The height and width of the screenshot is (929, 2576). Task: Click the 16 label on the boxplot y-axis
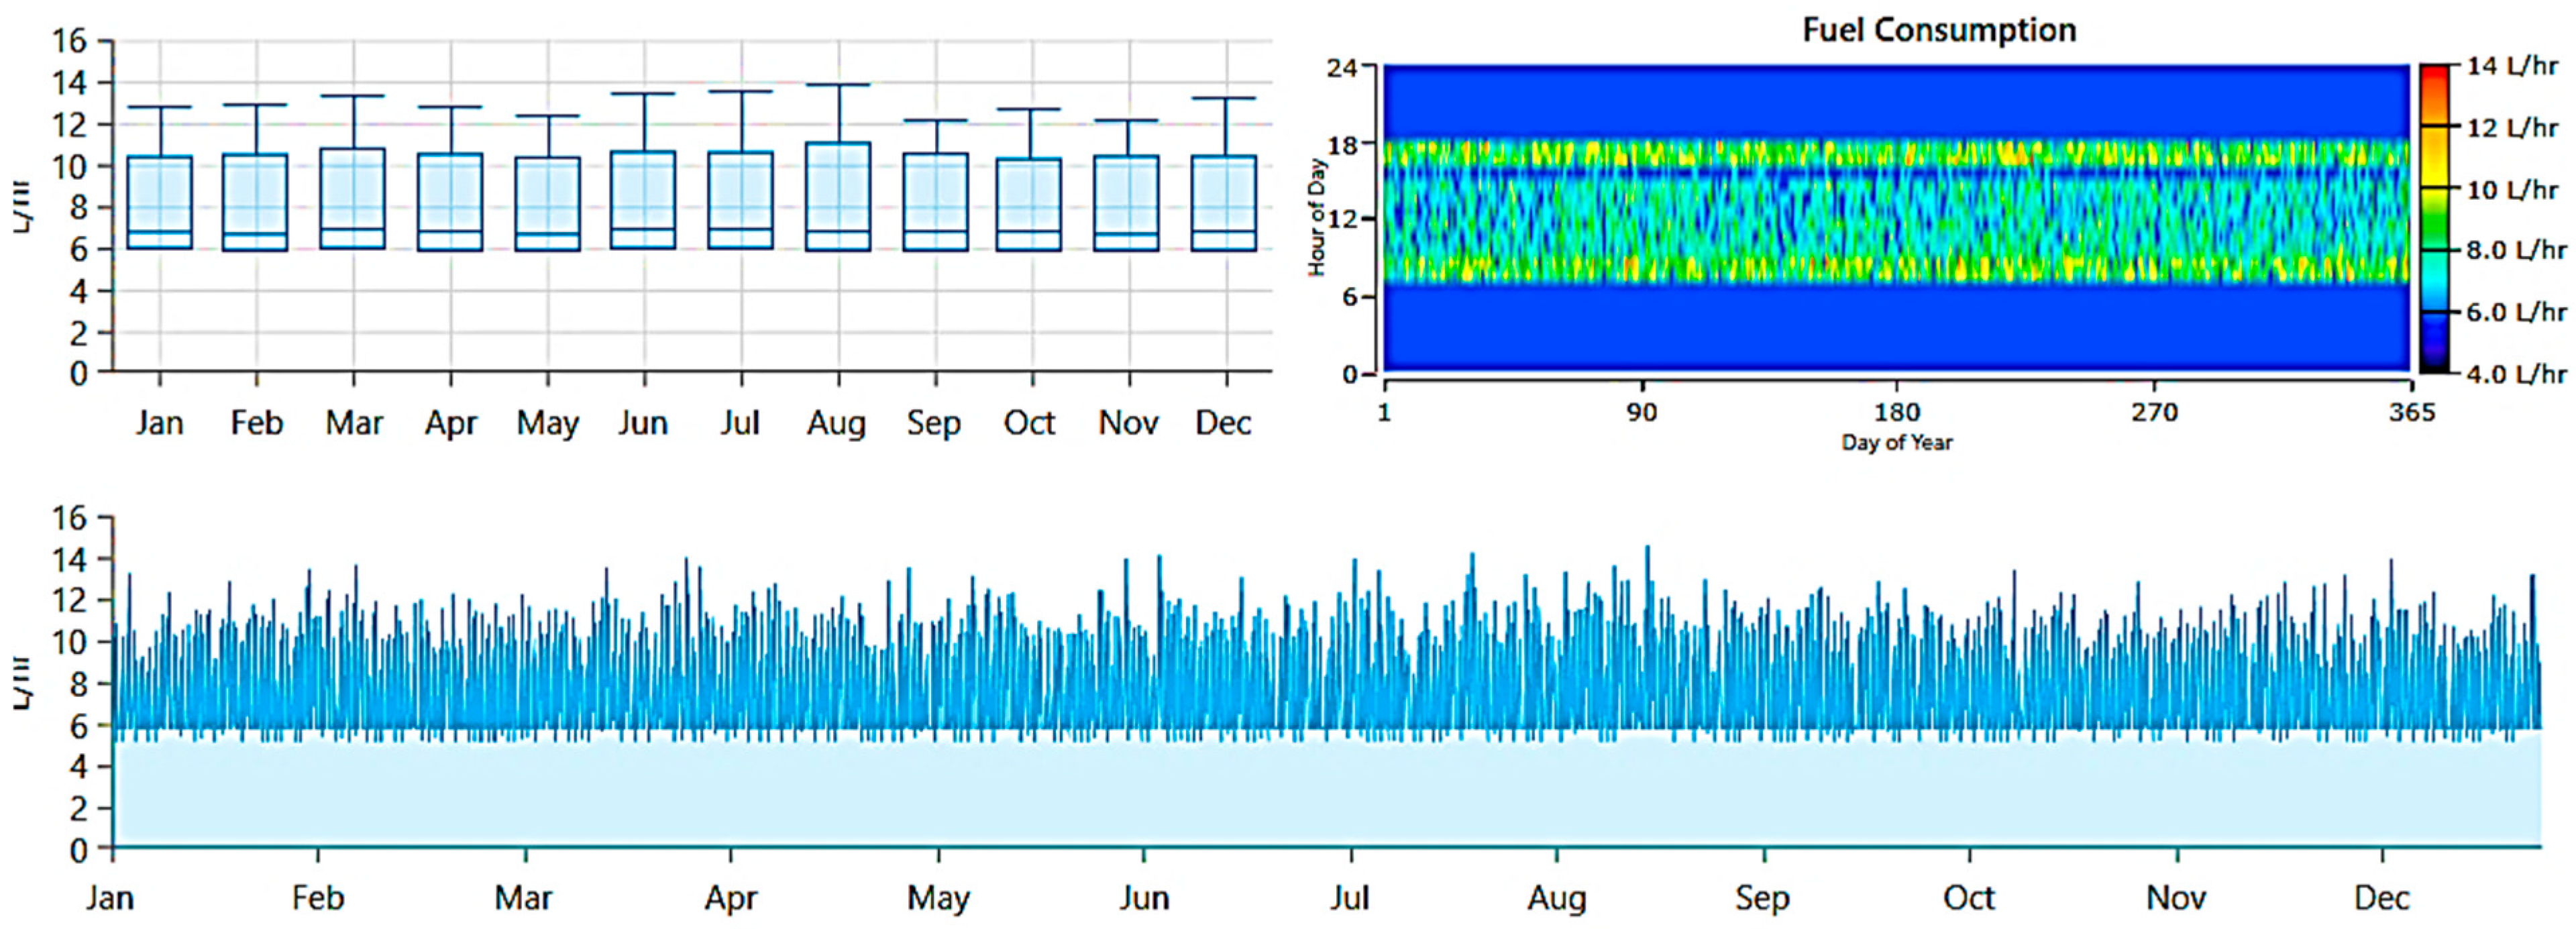click(70, 41)
